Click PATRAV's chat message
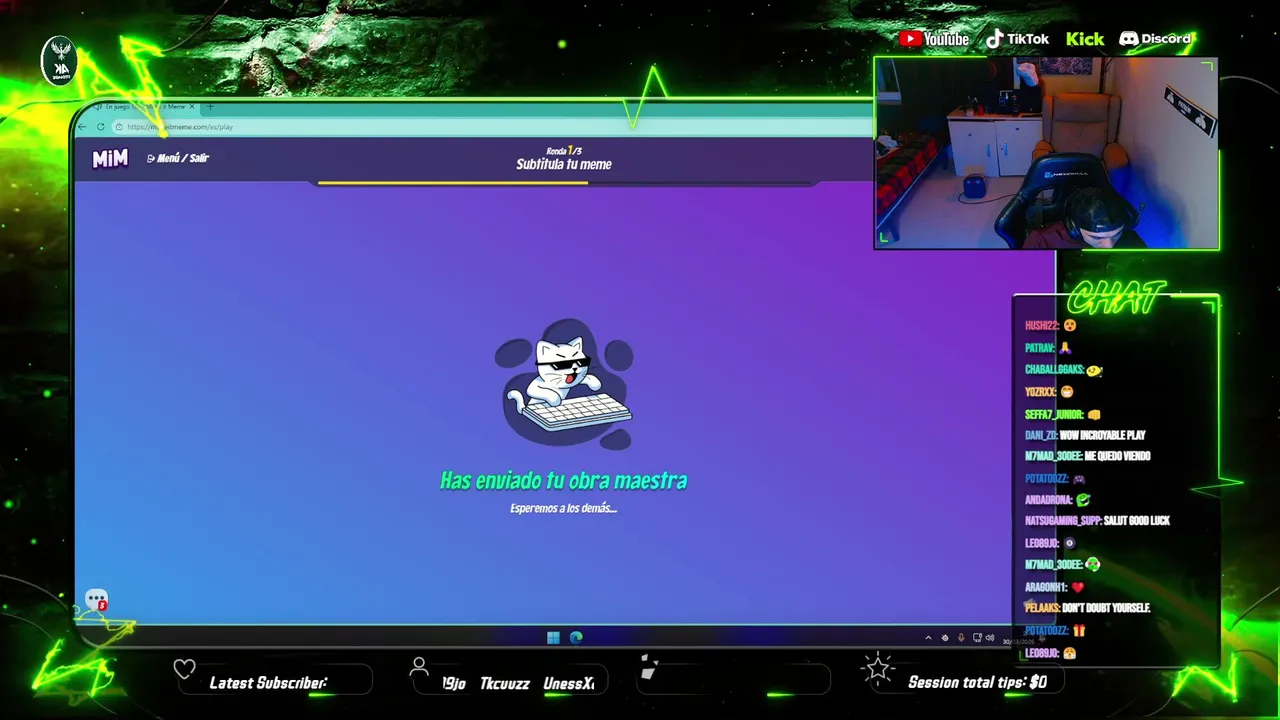This screenshot has width=1280, height=720. point(1048,348)
